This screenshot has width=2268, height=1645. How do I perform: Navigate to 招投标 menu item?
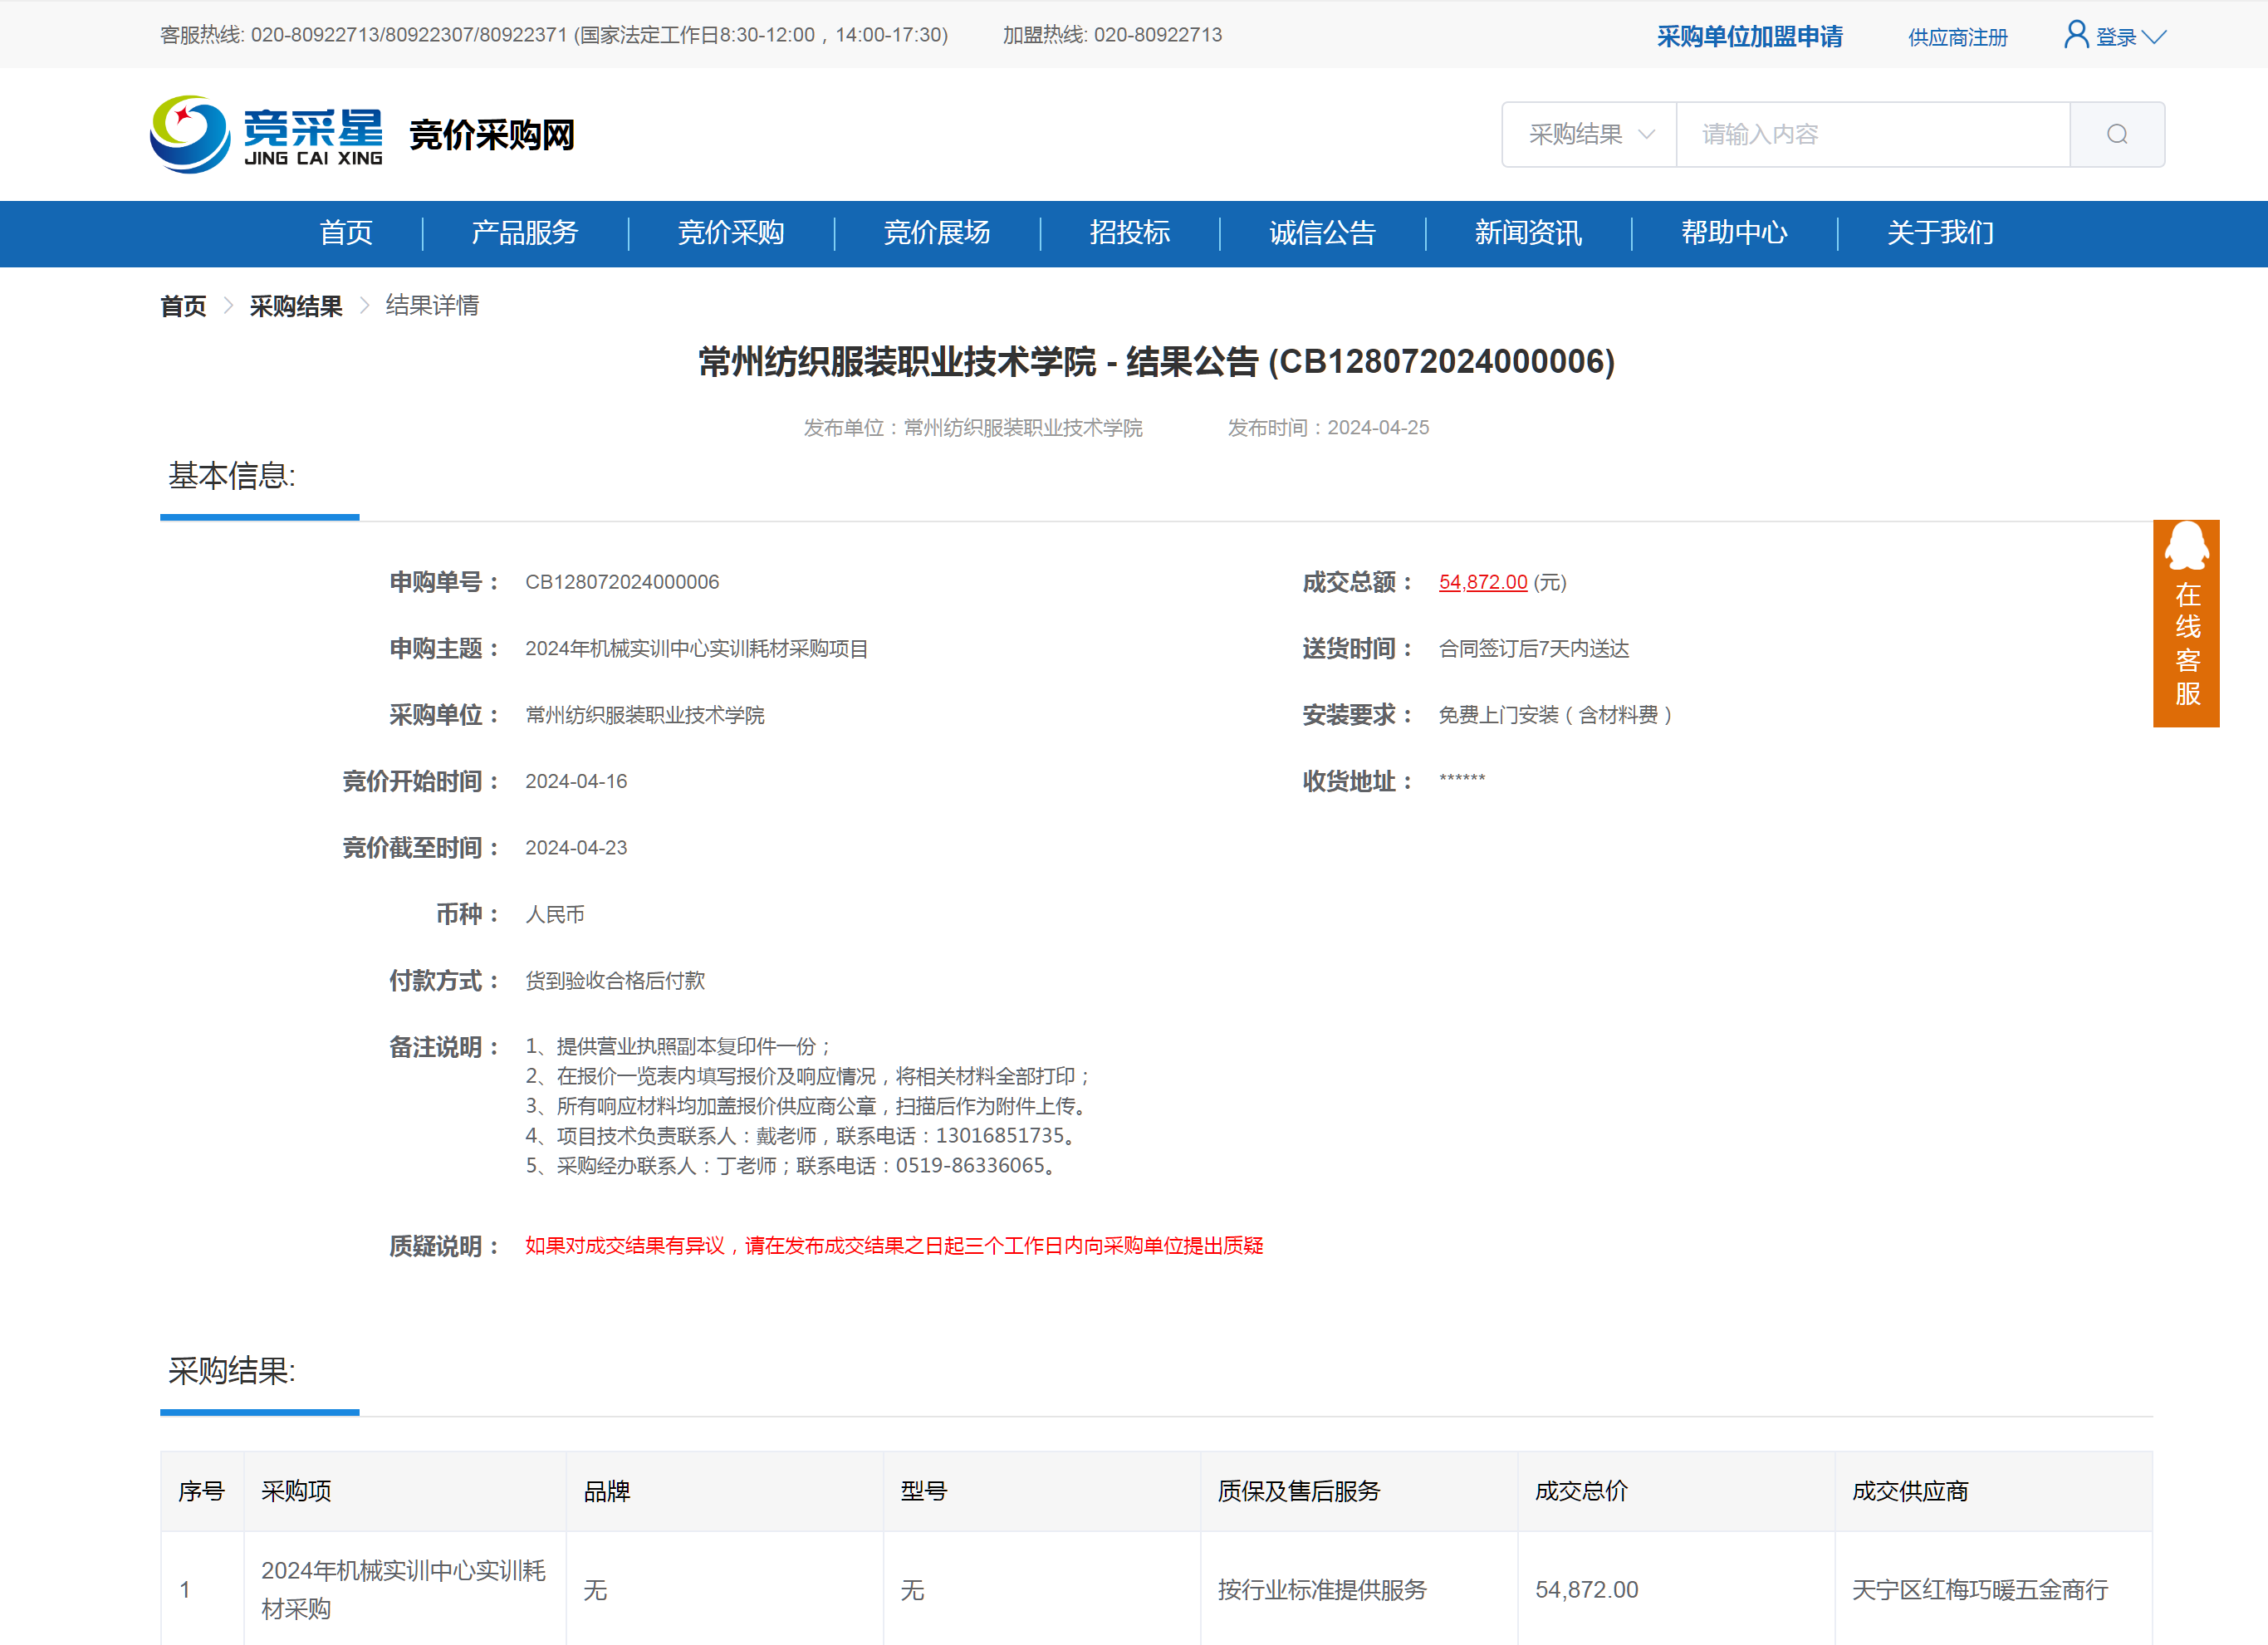pos(1130,233)
